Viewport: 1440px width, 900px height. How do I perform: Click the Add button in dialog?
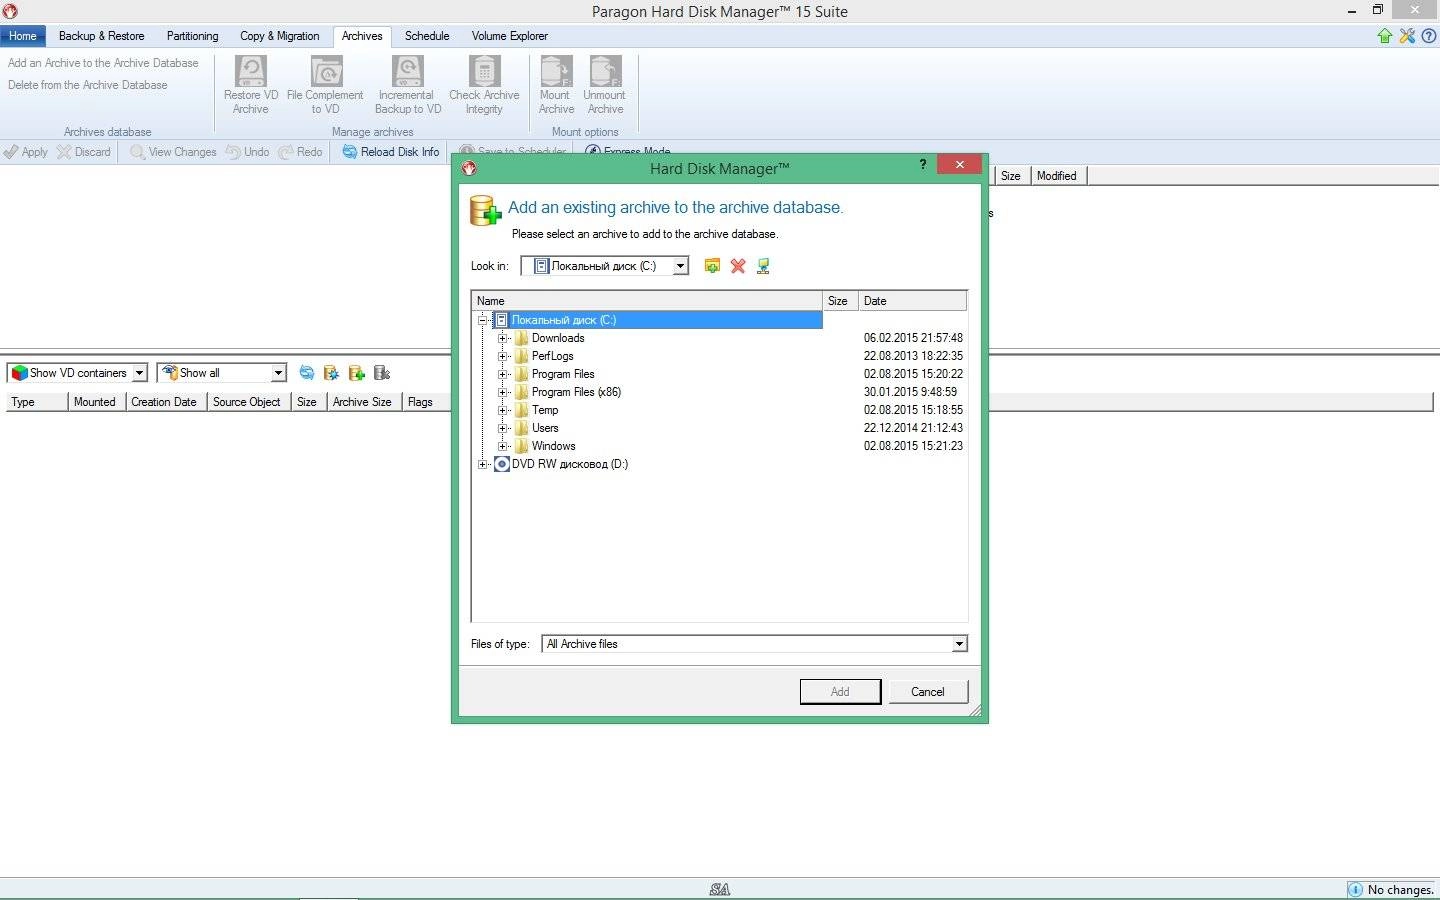[x=840, y=692]
